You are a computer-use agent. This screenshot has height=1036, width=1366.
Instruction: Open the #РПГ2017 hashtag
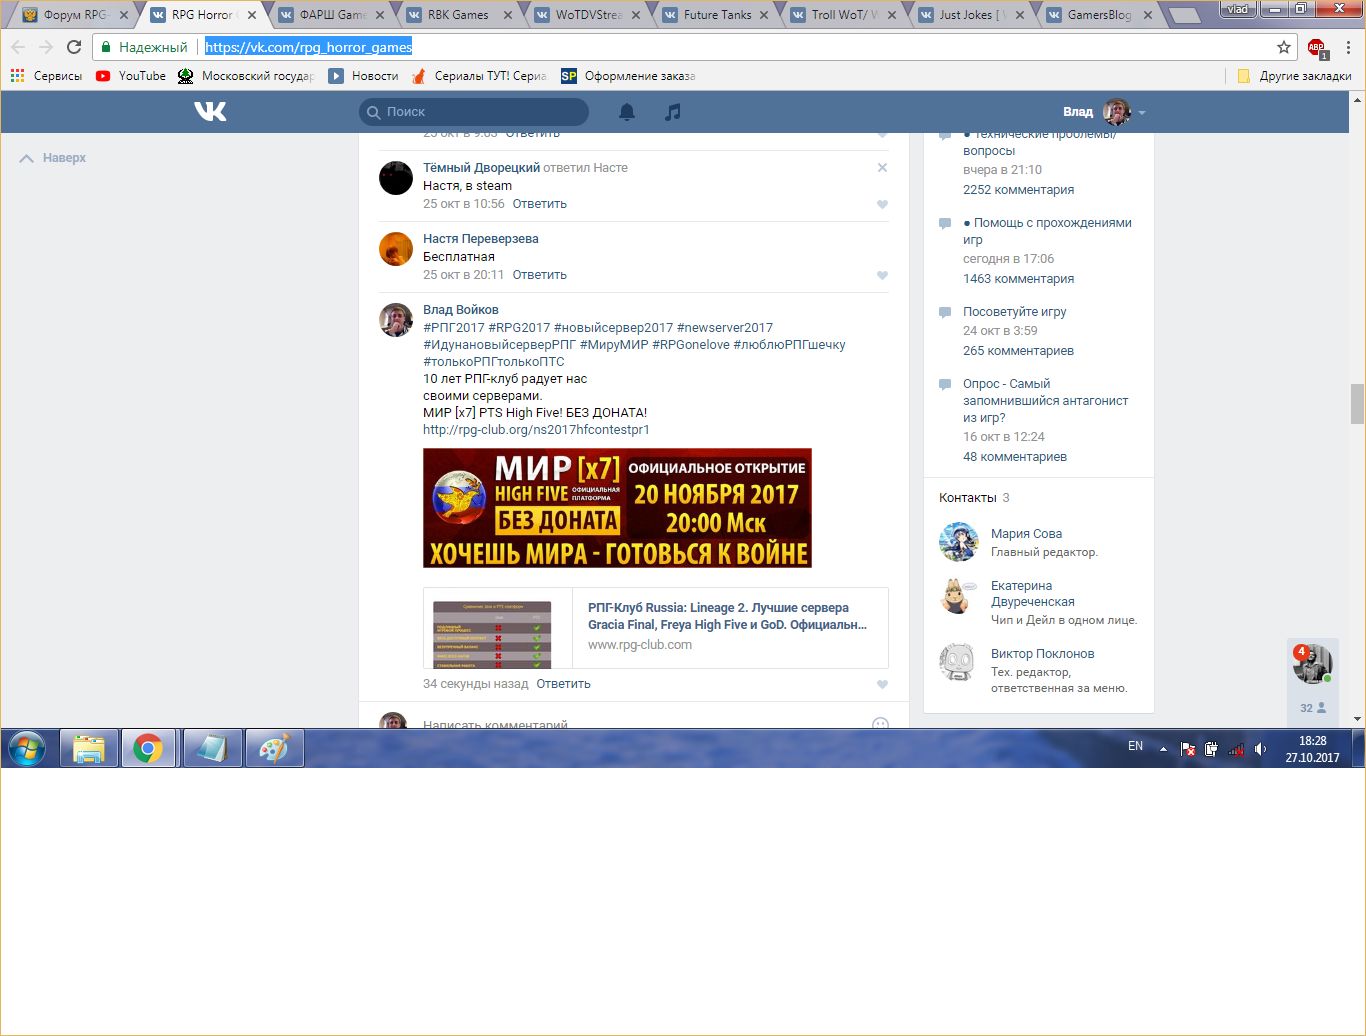(x=454, y=328)
